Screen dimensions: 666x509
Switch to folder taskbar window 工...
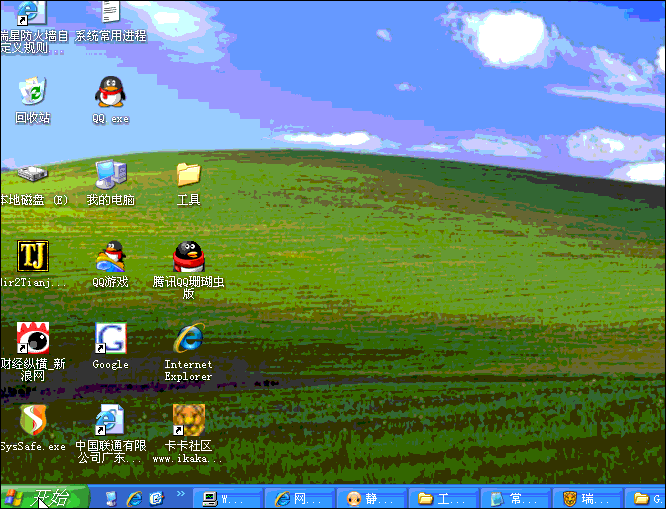click(x=443, y=498)
